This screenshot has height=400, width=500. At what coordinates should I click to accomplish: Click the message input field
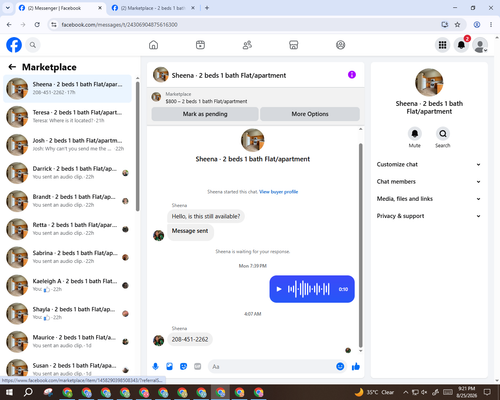pos(272,367)
